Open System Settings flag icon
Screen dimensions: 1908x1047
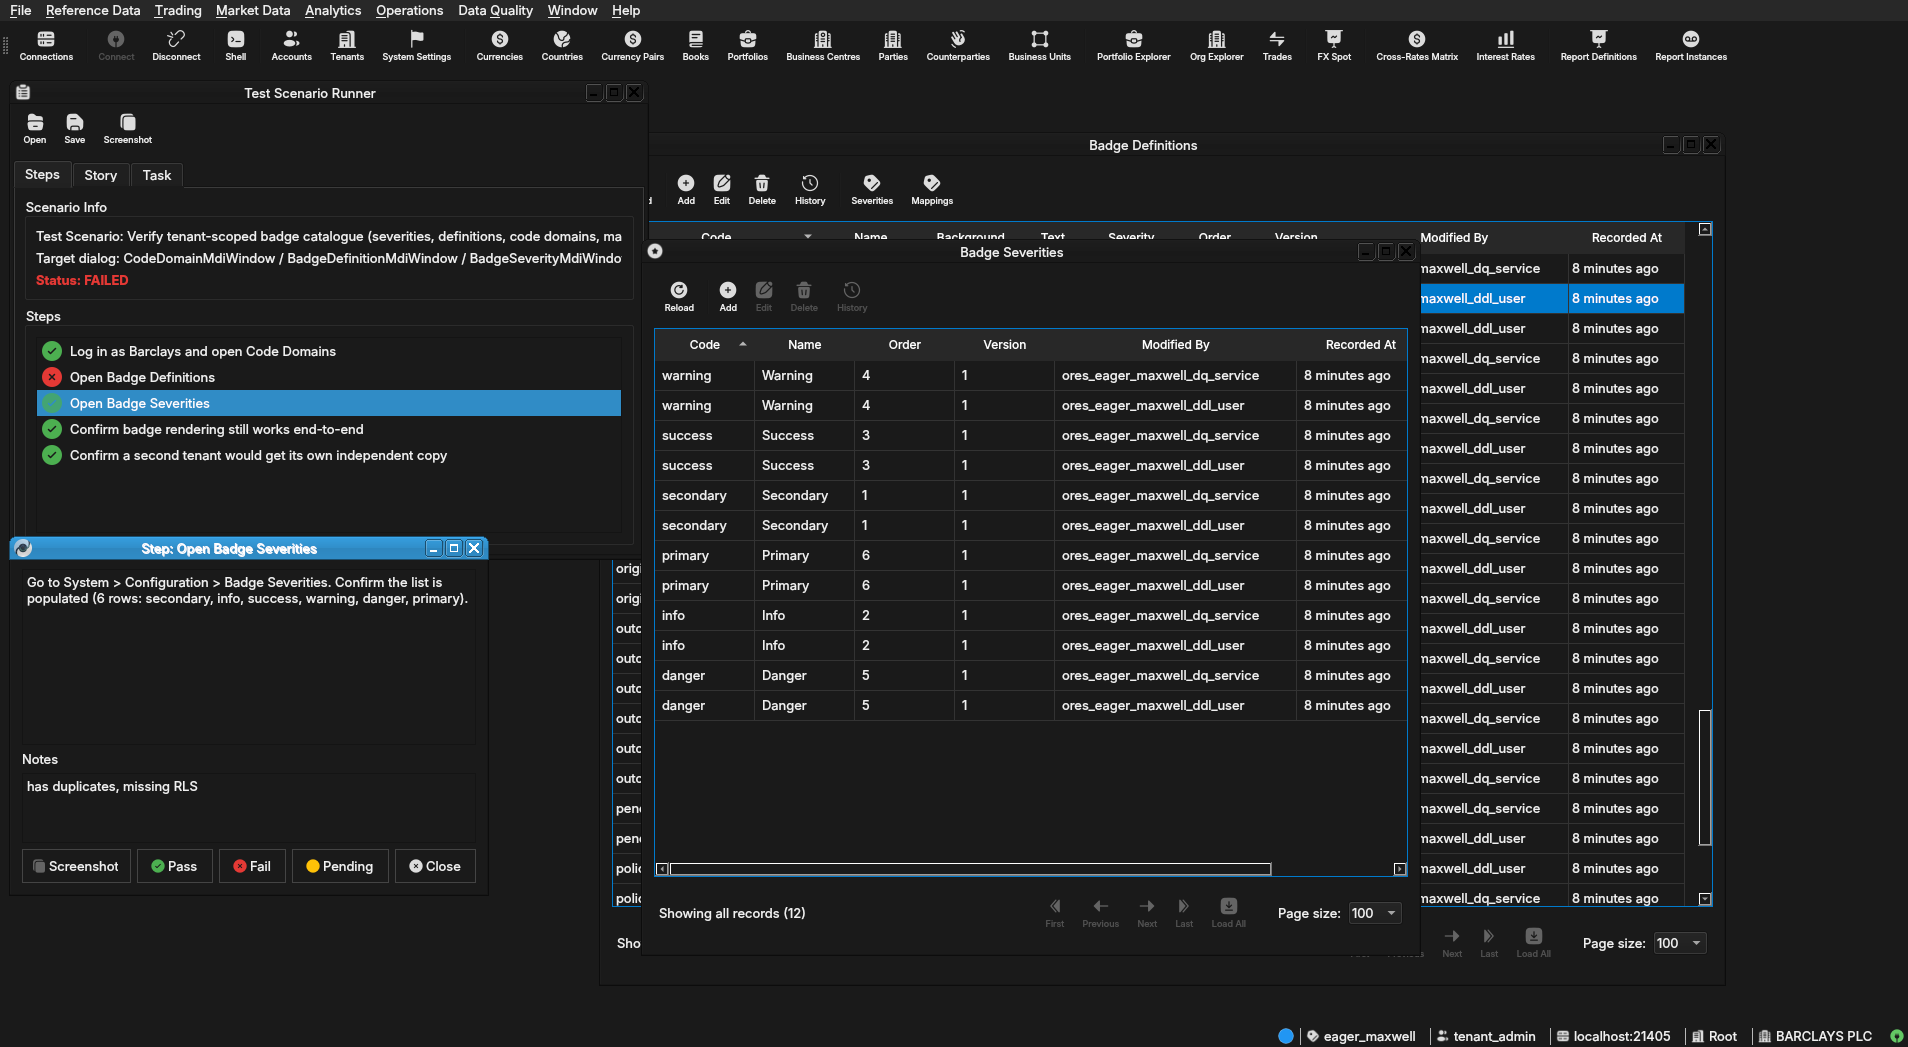pos(416,45)
